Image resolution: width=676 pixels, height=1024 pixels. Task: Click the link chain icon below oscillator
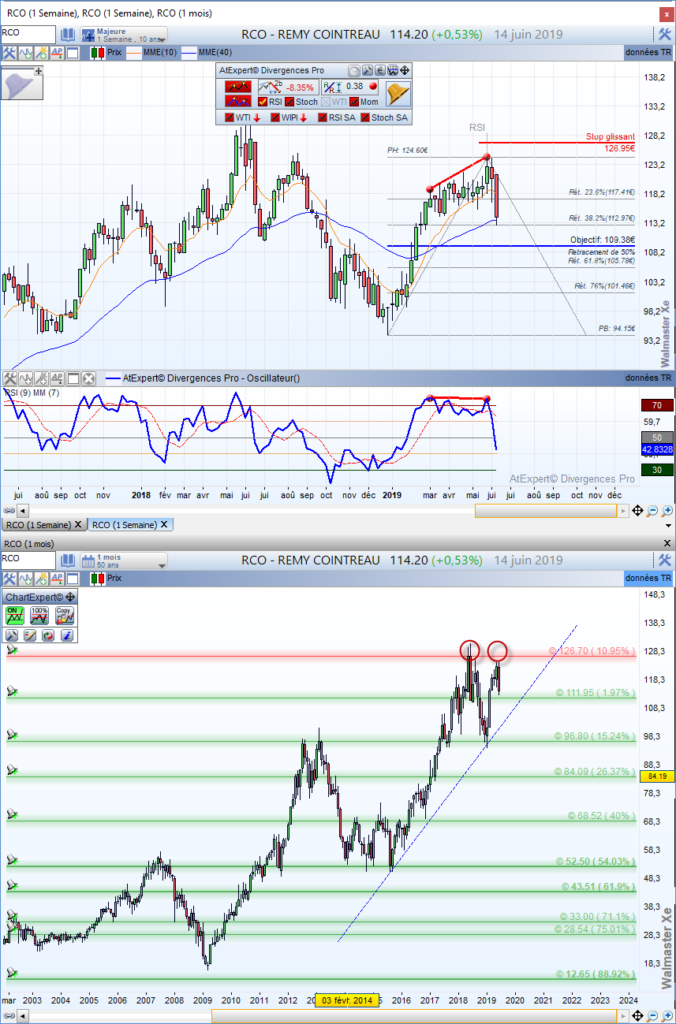click(8, 511)
